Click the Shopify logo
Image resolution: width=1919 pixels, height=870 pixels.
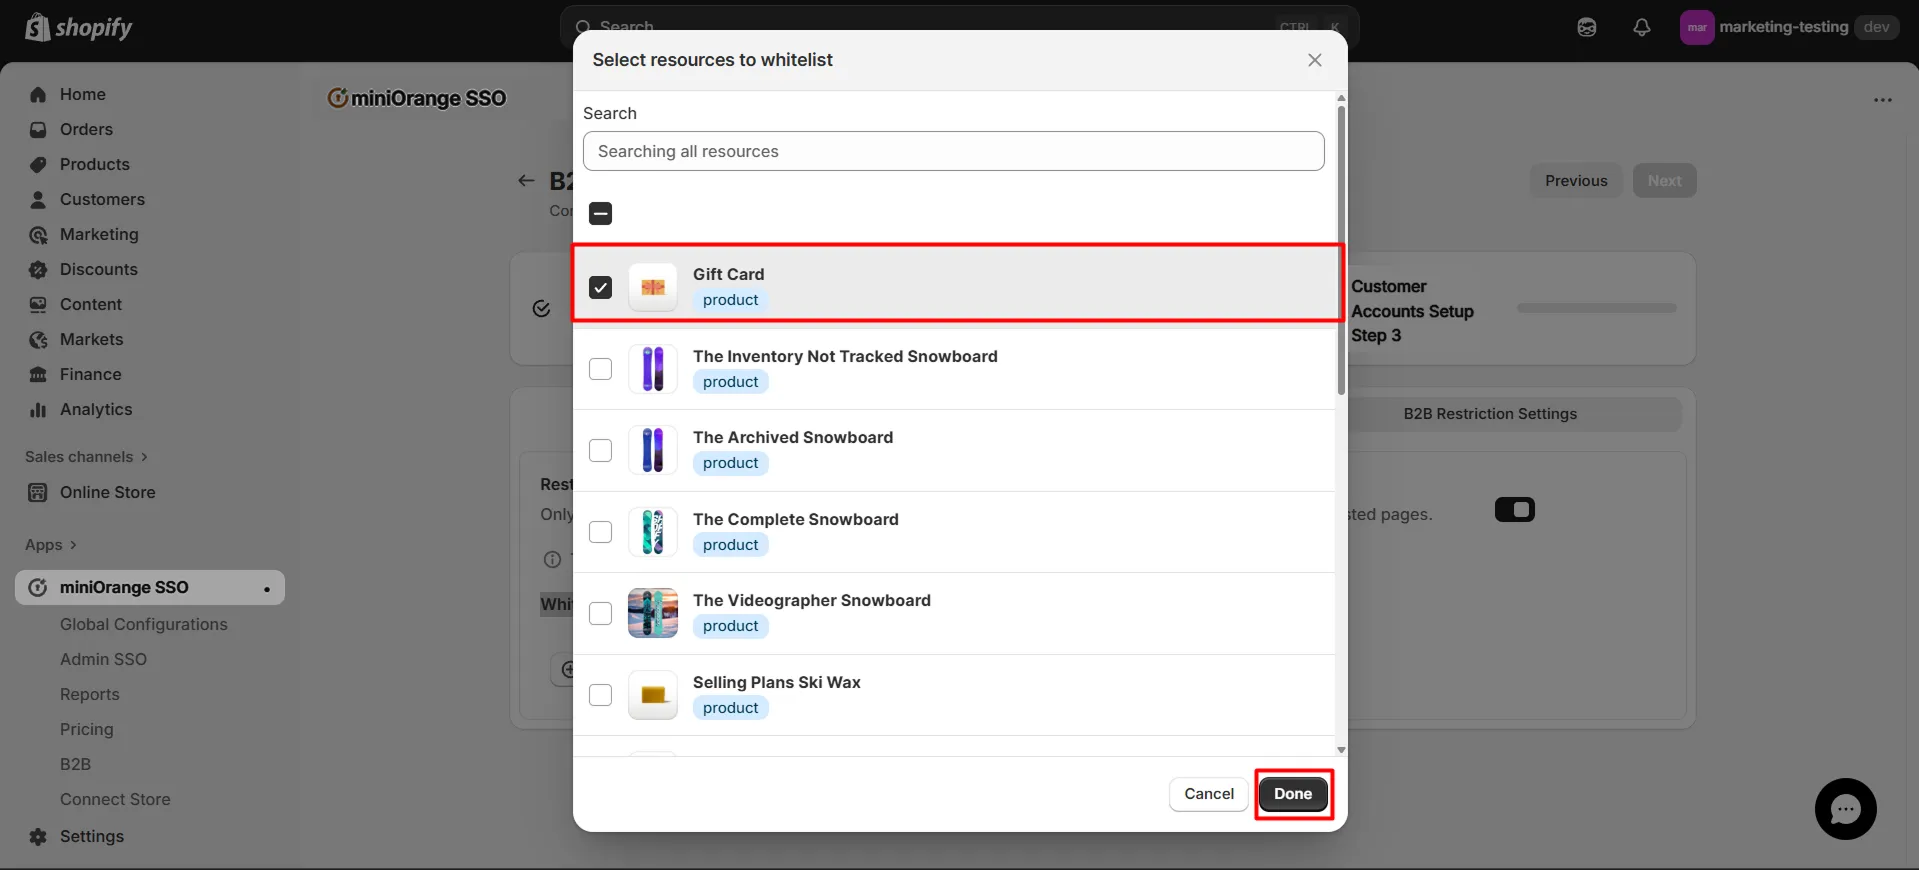coord(79,27)
